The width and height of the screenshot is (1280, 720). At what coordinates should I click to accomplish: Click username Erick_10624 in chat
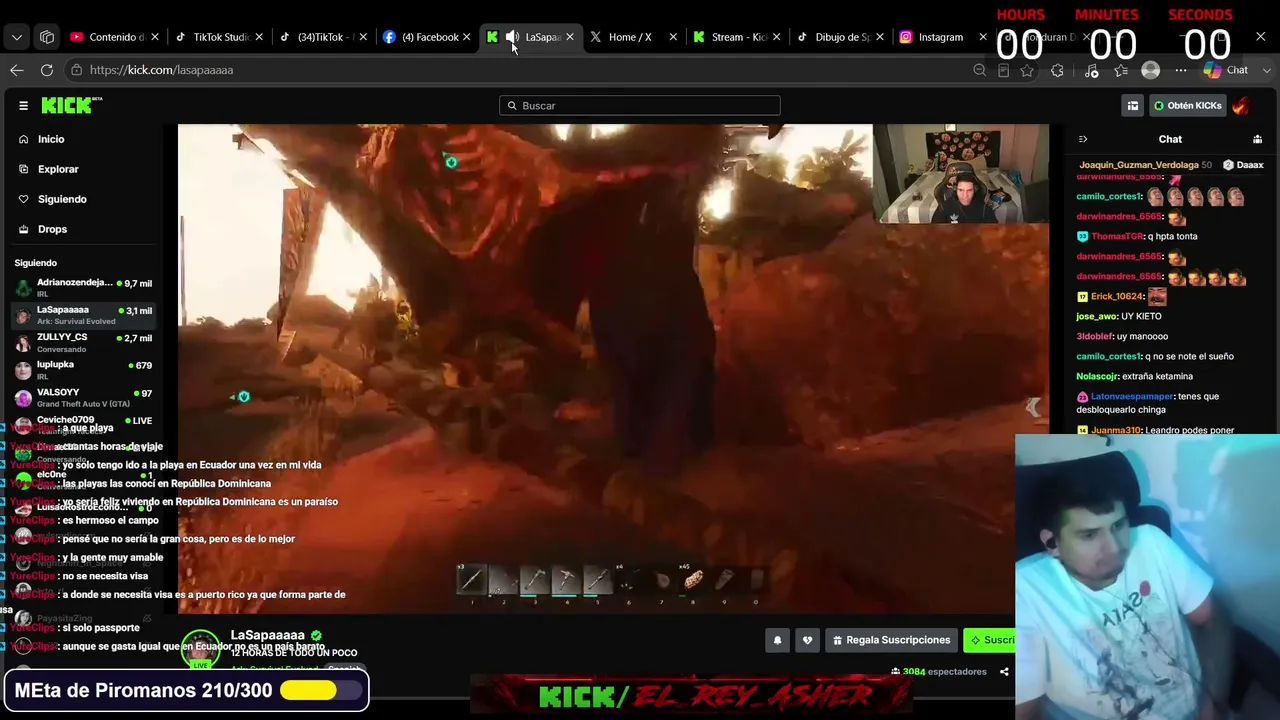pos(1117,296)
